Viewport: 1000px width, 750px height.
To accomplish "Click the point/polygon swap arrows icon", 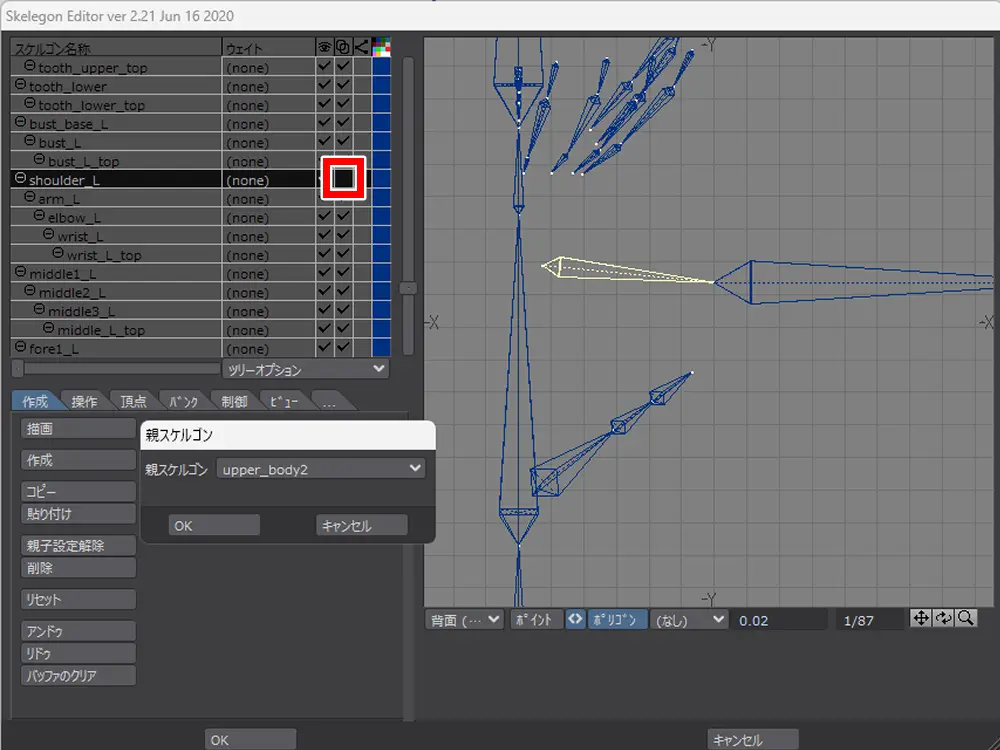I will [575, 620].
